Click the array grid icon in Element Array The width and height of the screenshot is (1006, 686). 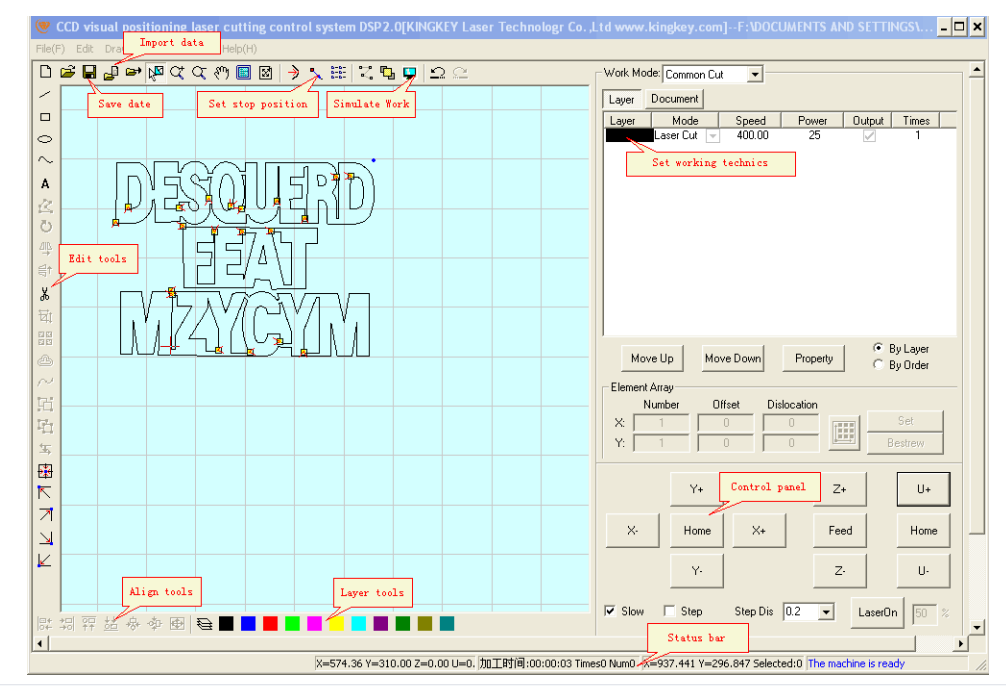pyautogui.click(x=844, y=432)
